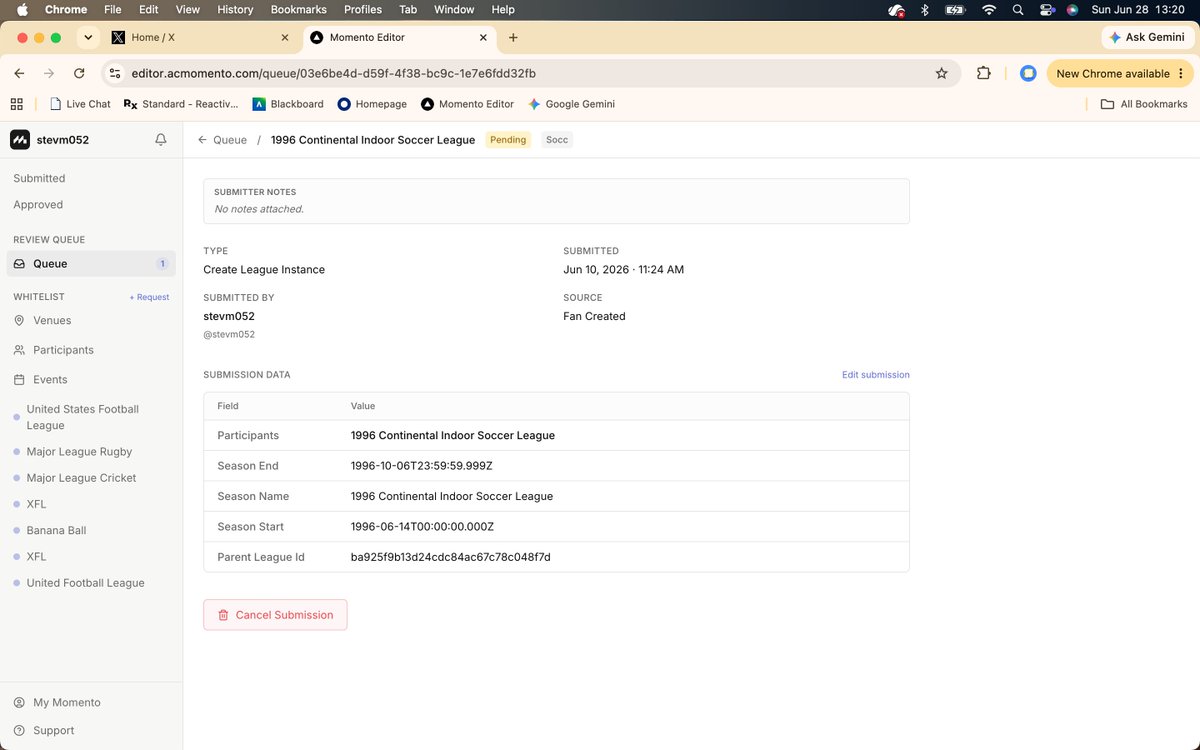
Task: Click Season Start value 1996-06-14T00:00:00.000Z
Action: click(x=422, y=527)
